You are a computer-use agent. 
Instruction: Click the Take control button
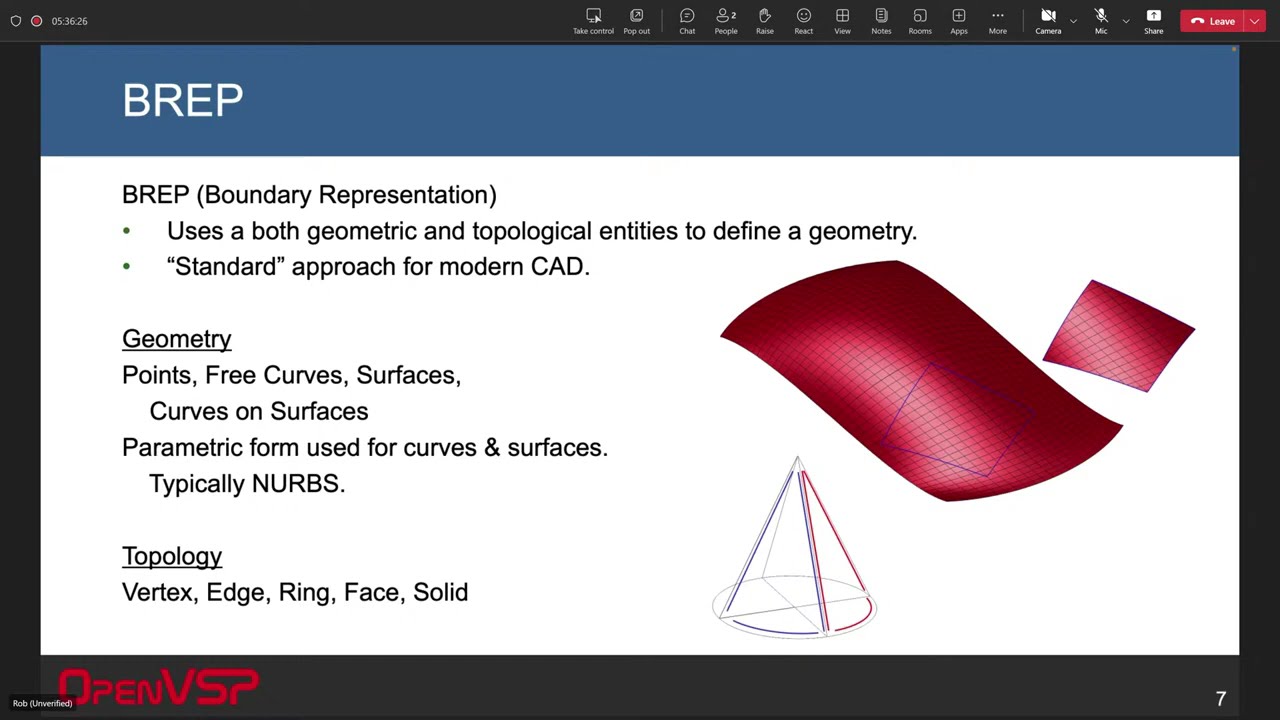(593, 21)
